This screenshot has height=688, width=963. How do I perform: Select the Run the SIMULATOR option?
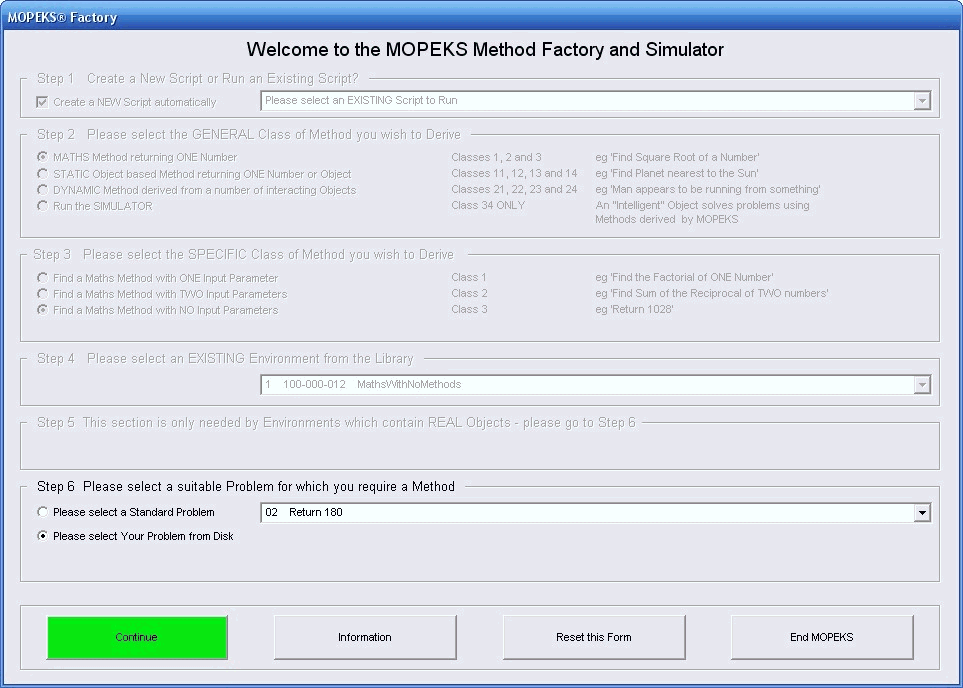point(42,206)
